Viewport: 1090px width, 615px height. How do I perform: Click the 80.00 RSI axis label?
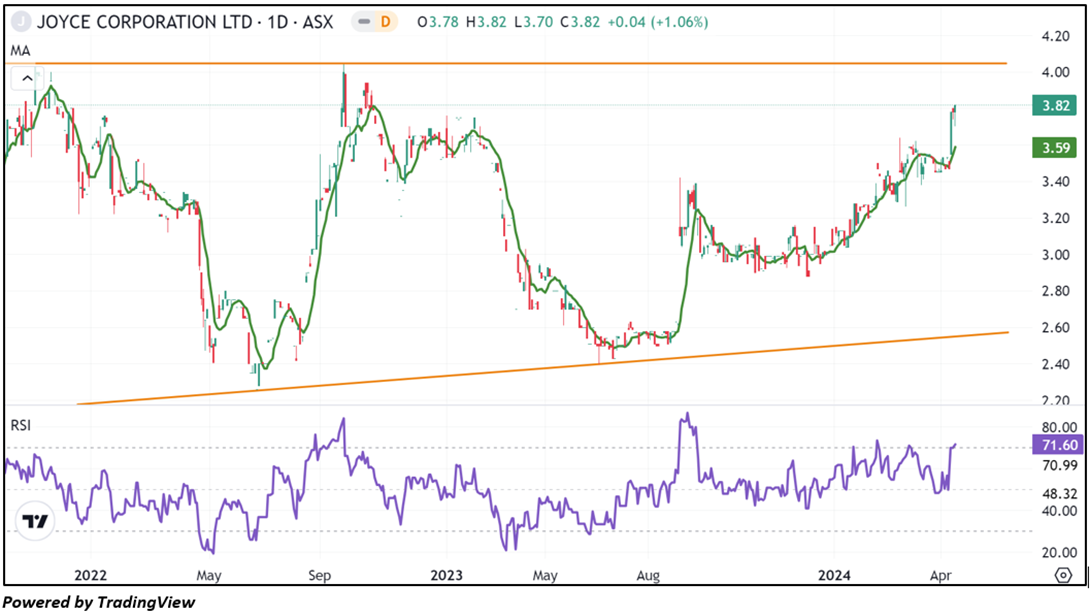click(1059, 428)
